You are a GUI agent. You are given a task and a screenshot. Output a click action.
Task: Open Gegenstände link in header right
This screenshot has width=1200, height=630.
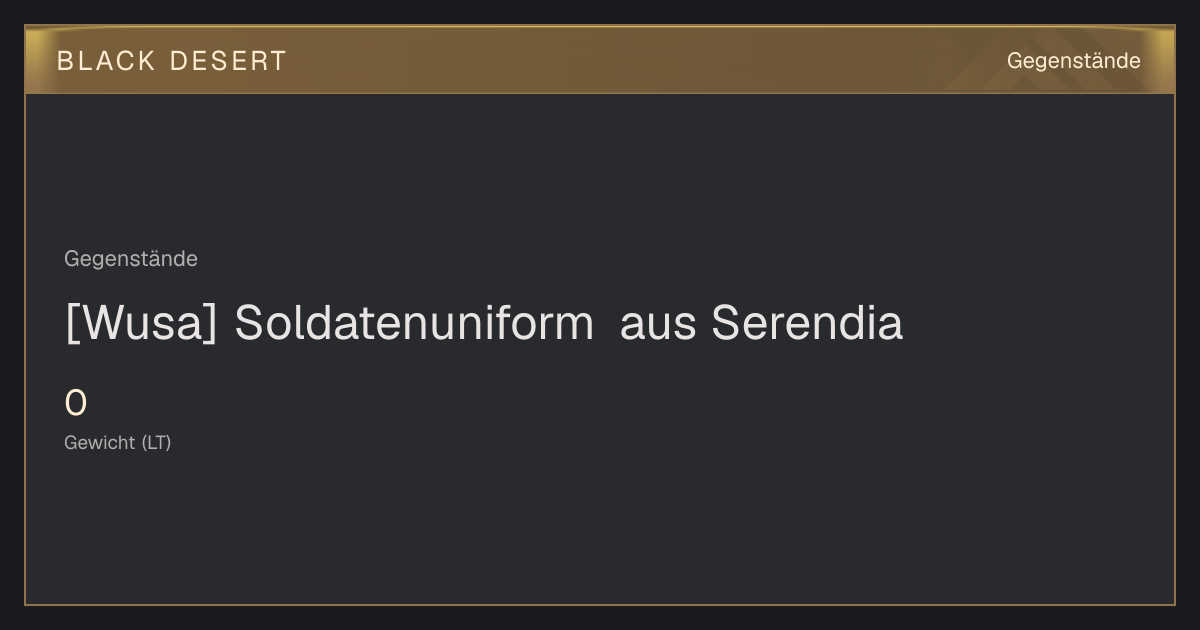(x=1073, y=61)
